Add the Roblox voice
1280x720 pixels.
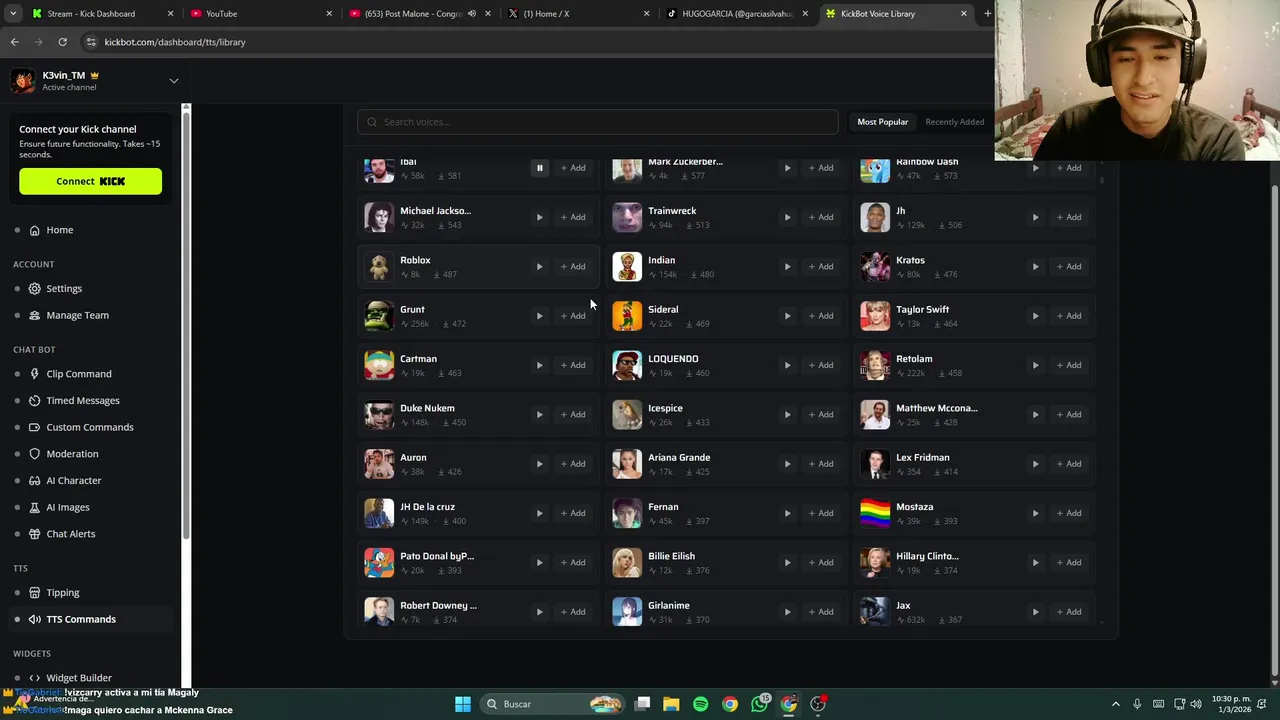573,267
